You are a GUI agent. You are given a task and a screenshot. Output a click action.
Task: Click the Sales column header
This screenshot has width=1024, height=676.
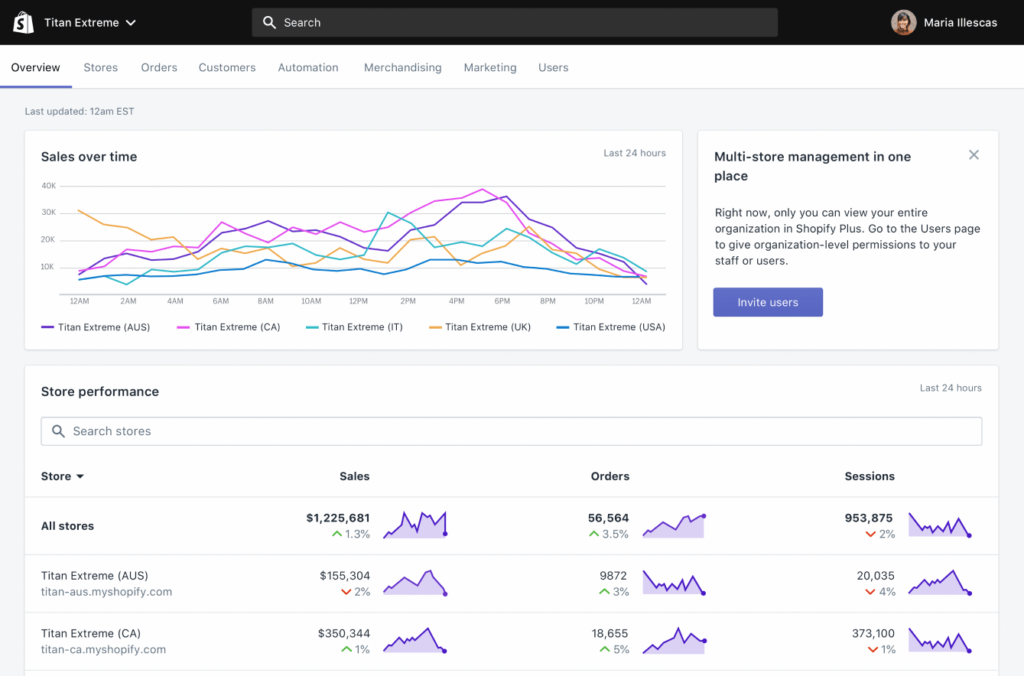354,476
